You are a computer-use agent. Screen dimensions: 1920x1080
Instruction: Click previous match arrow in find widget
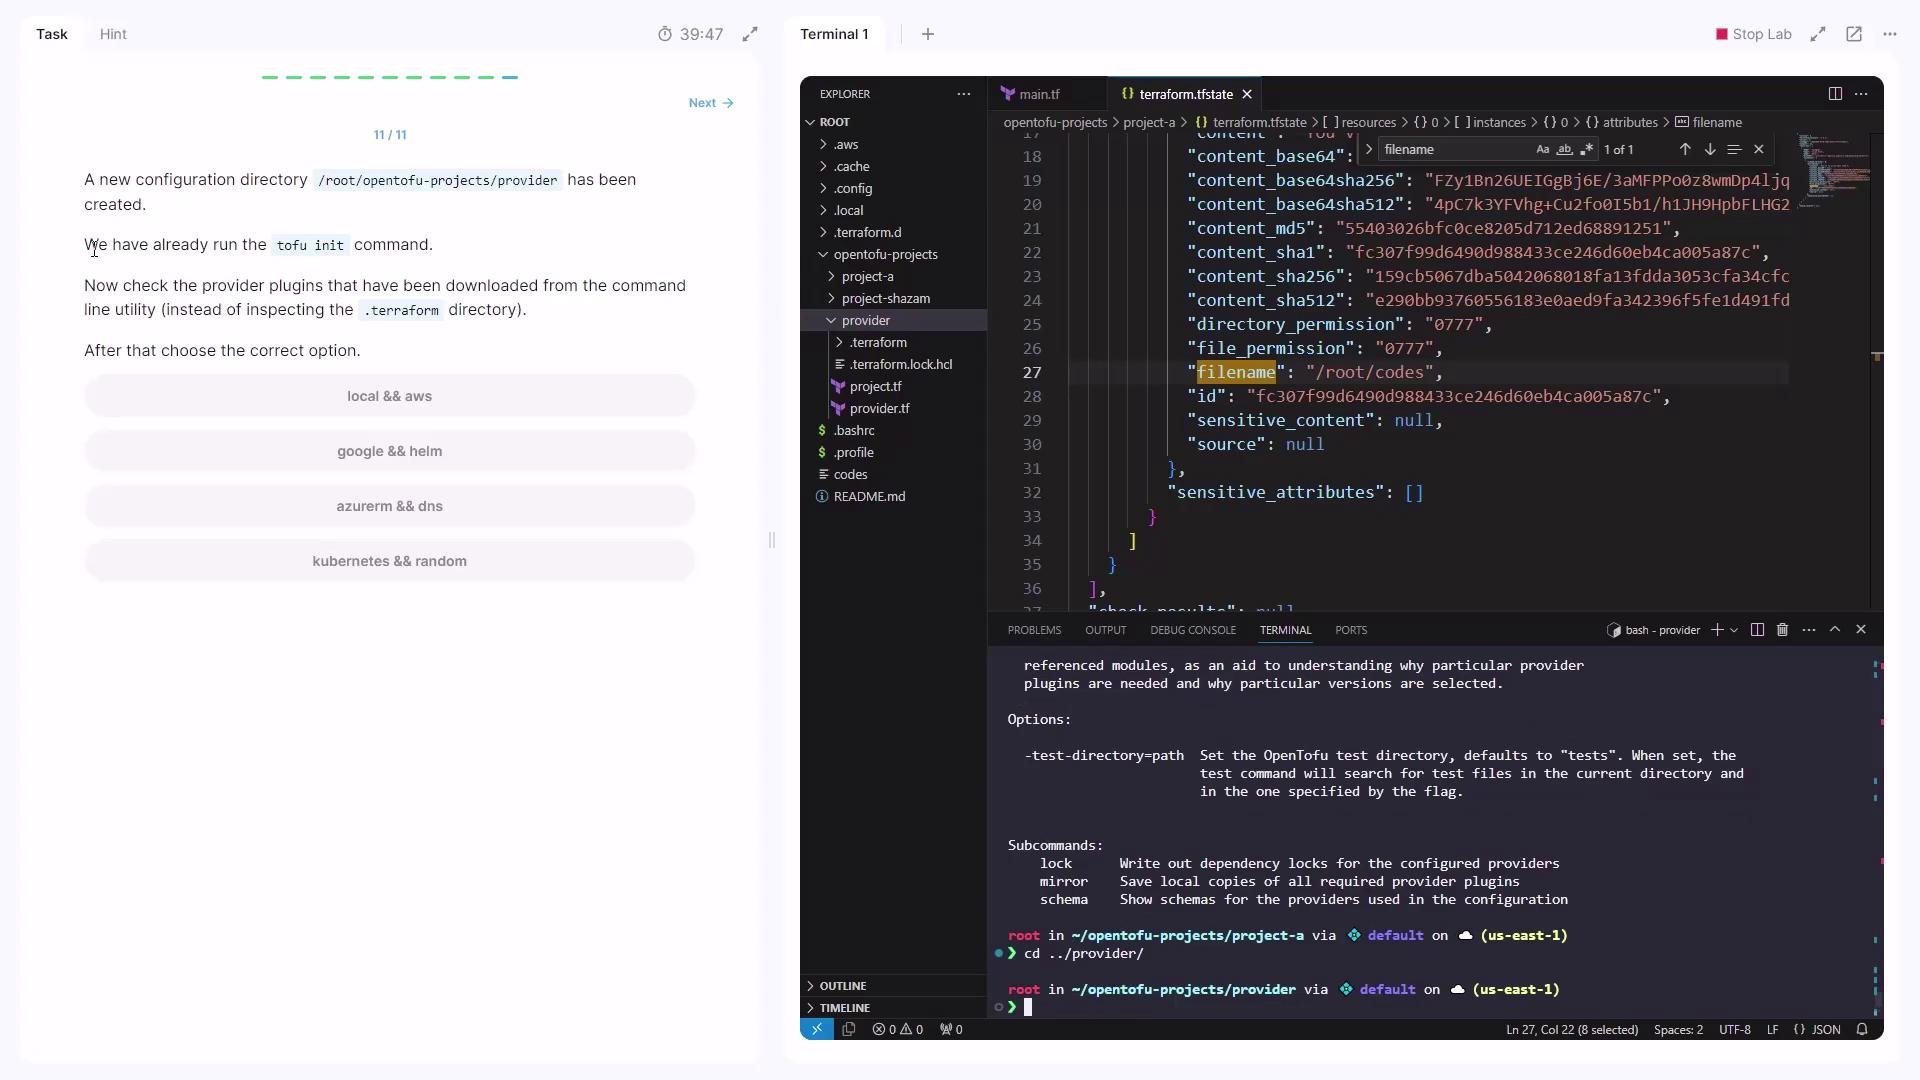coord(1685,150)
